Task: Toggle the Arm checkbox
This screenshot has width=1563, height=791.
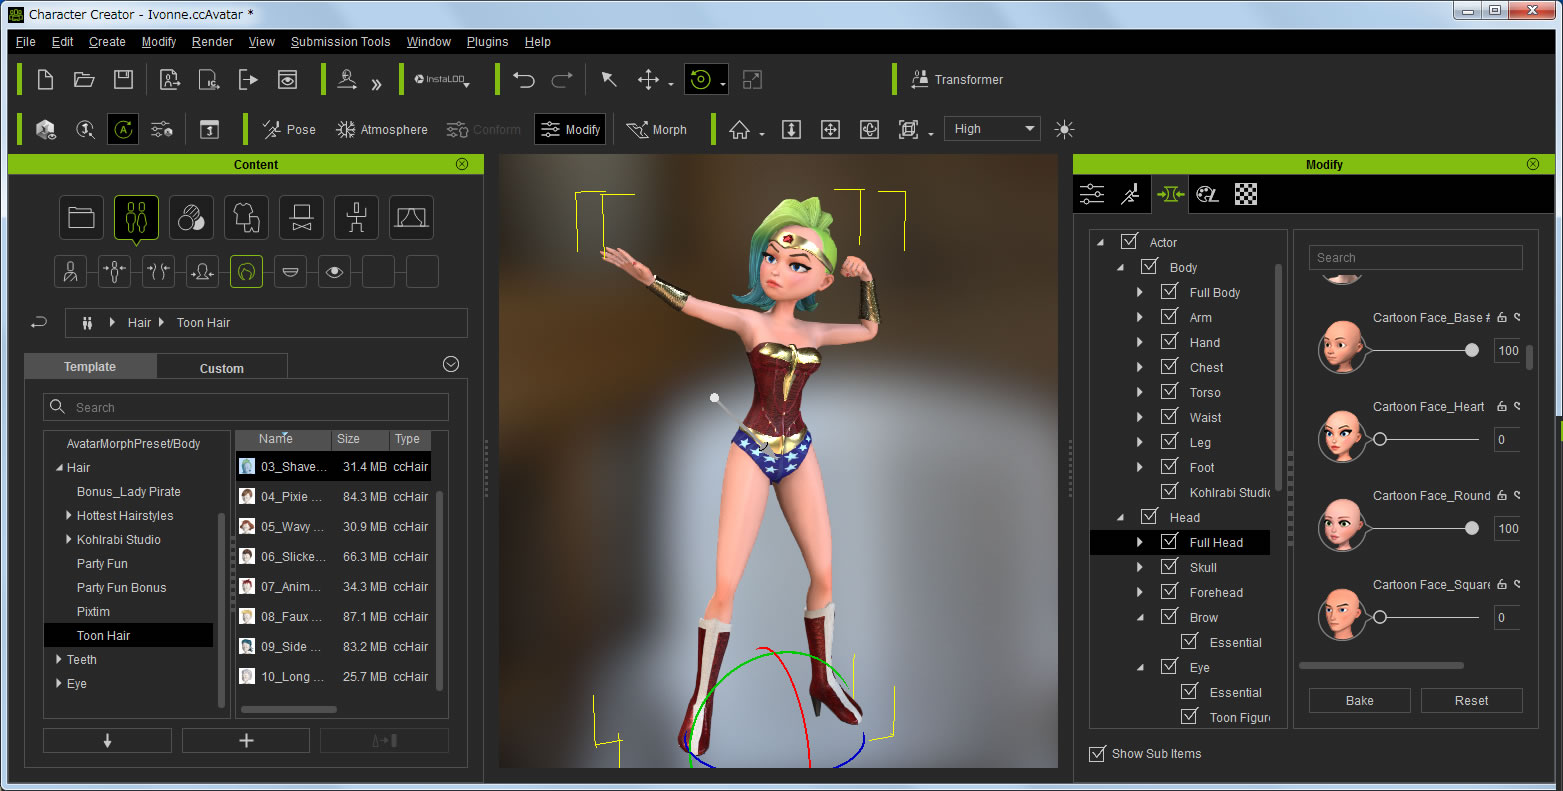Action: tap(1169, 316)
